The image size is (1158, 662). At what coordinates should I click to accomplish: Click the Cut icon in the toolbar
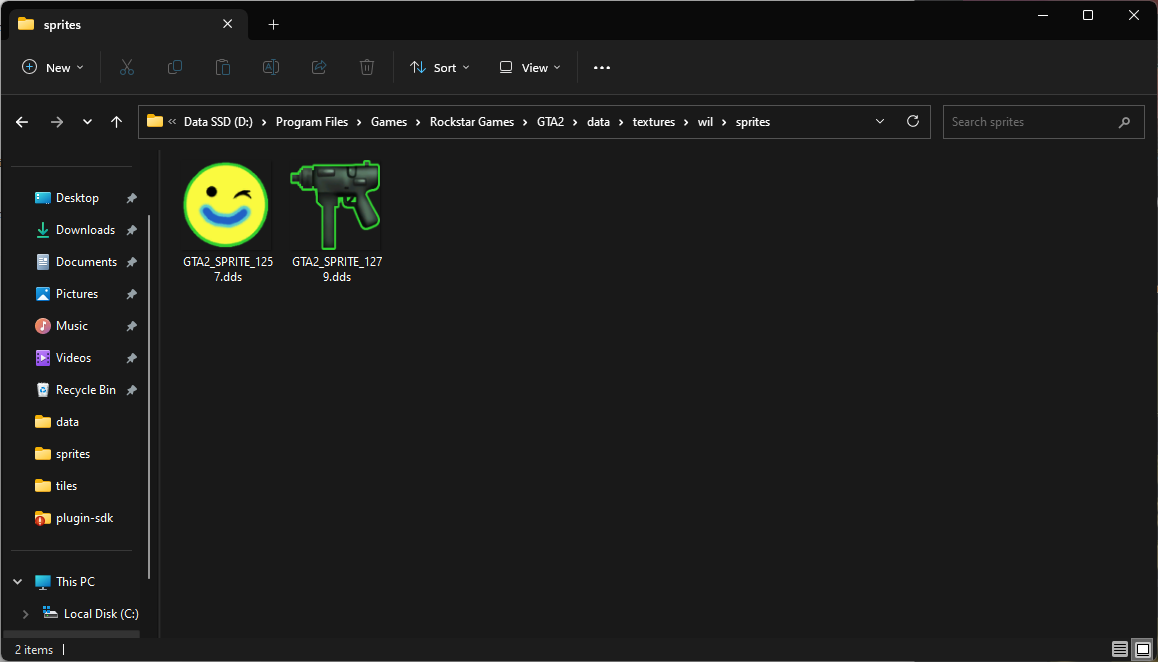click(x=127, y=67)
